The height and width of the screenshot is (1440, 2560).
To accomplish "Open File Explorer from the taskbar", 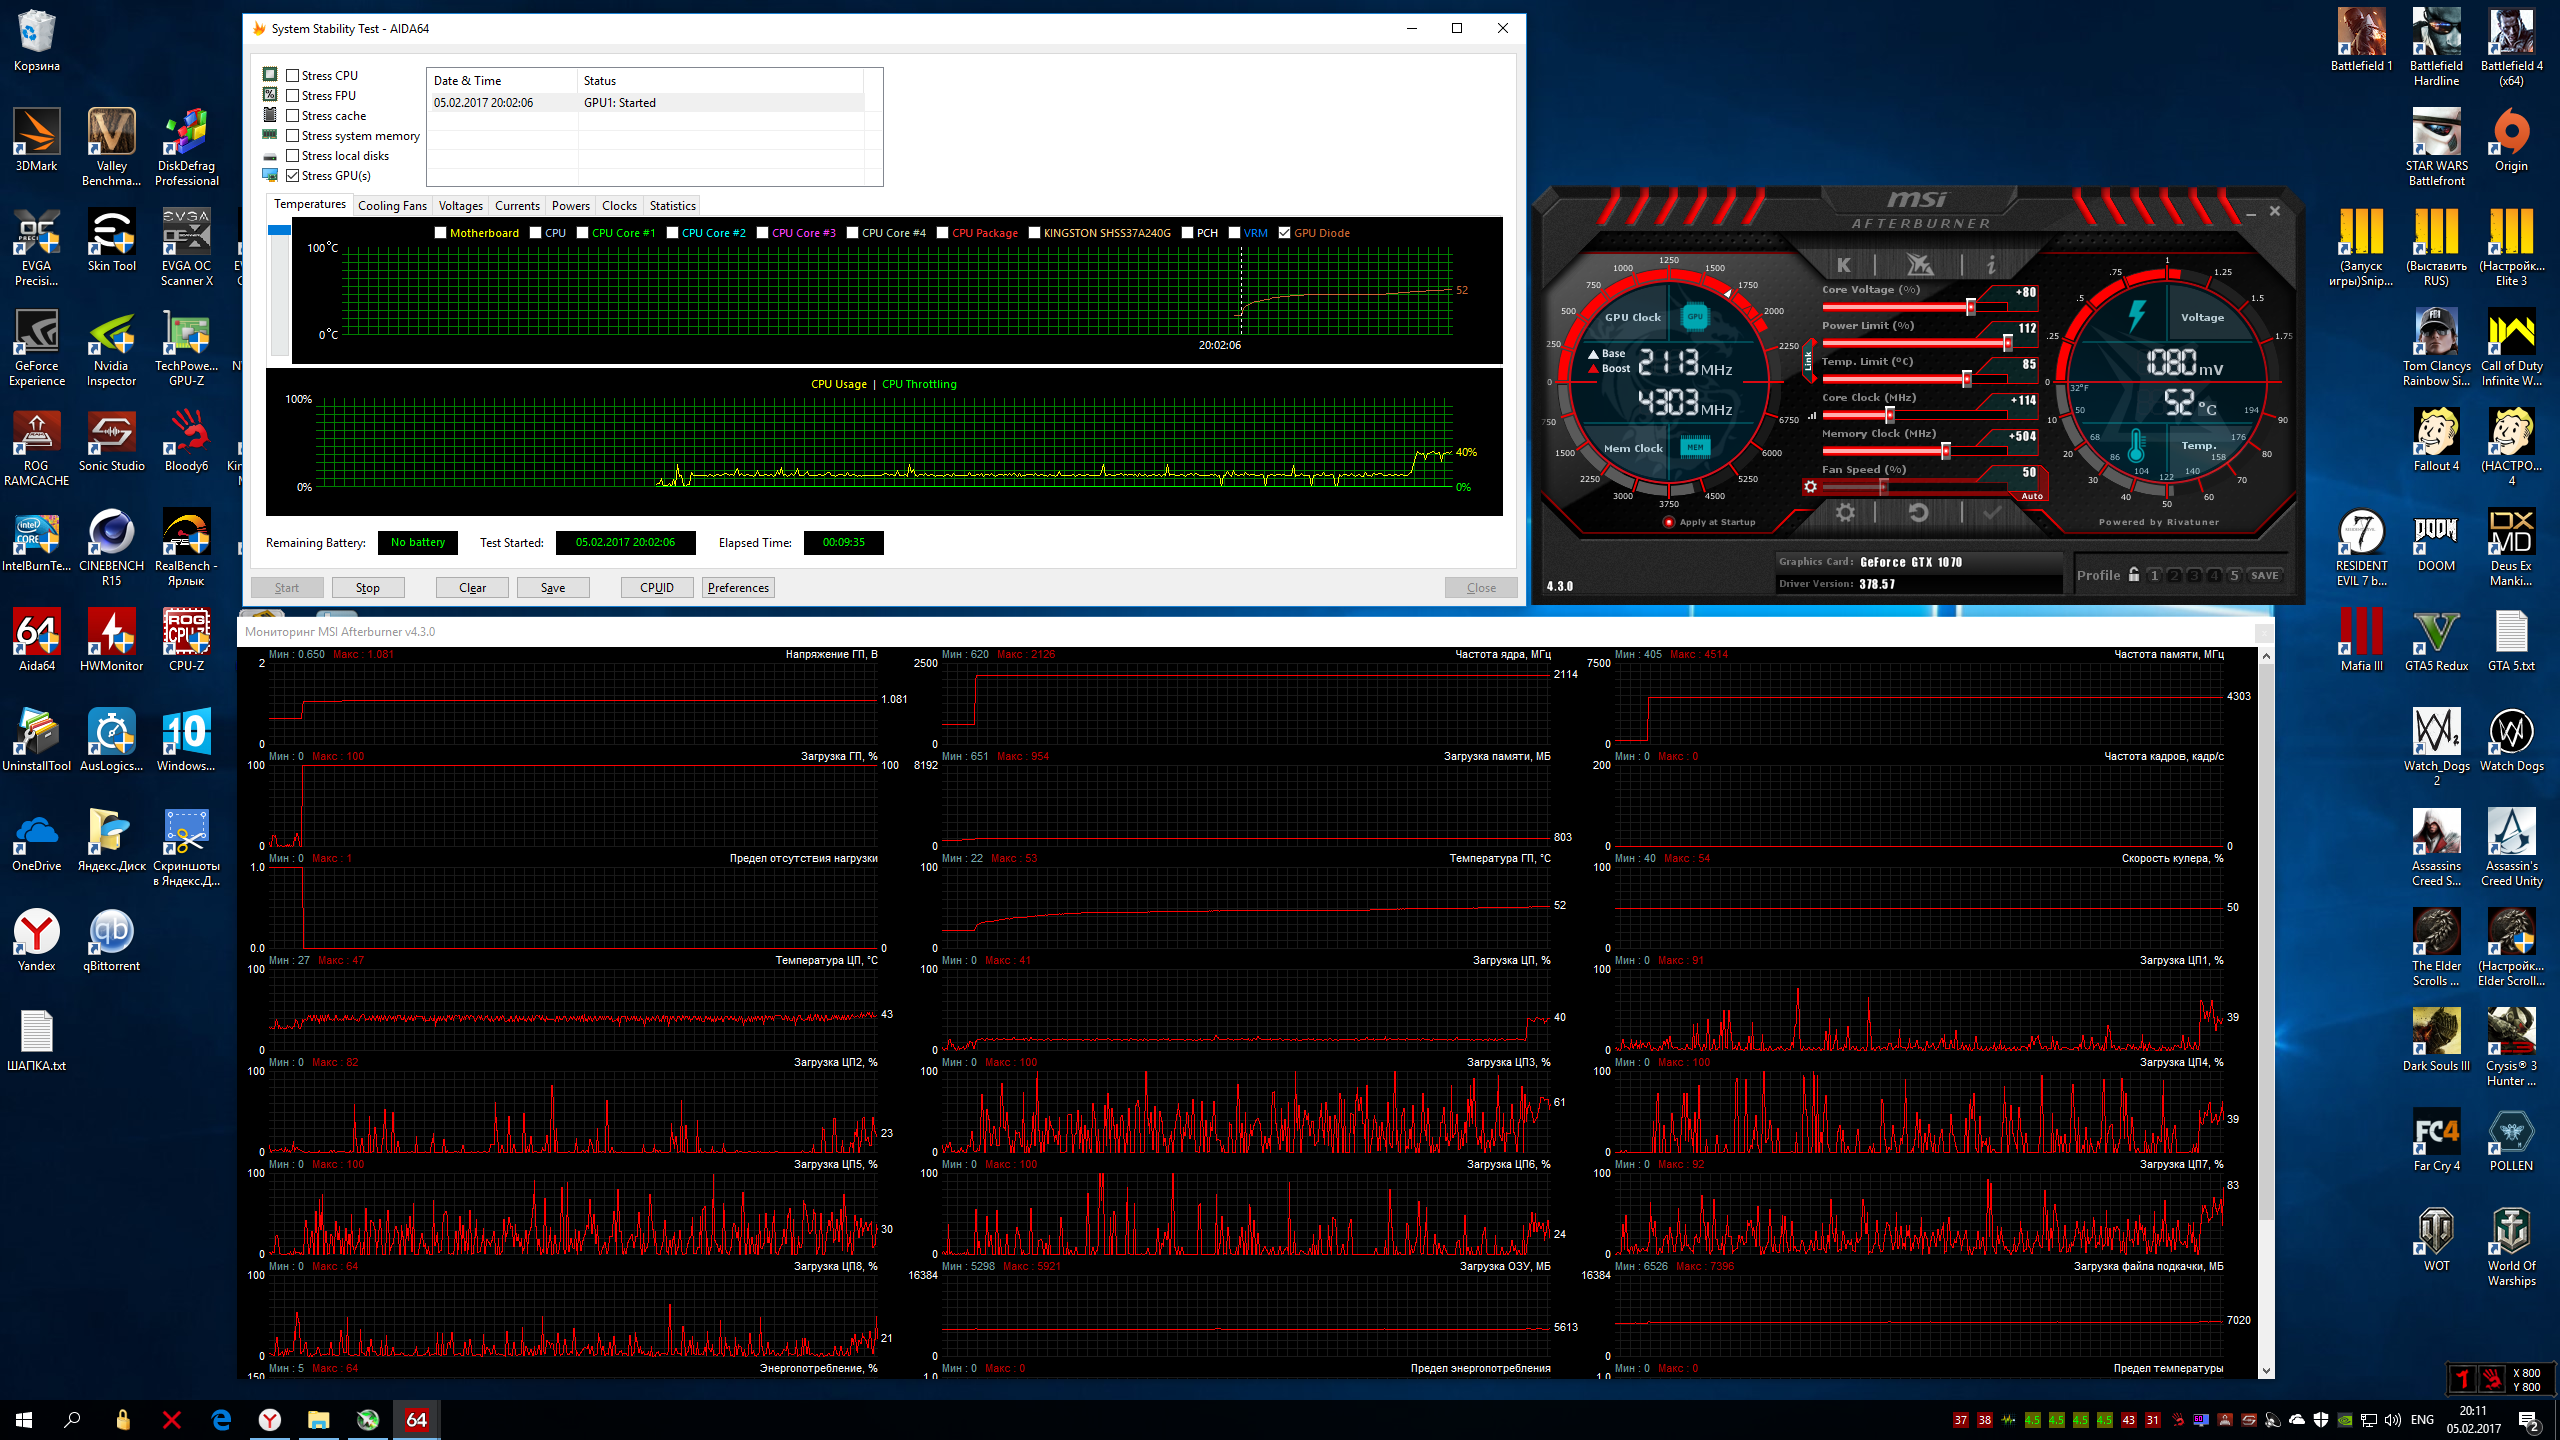I will [318, 1420].
